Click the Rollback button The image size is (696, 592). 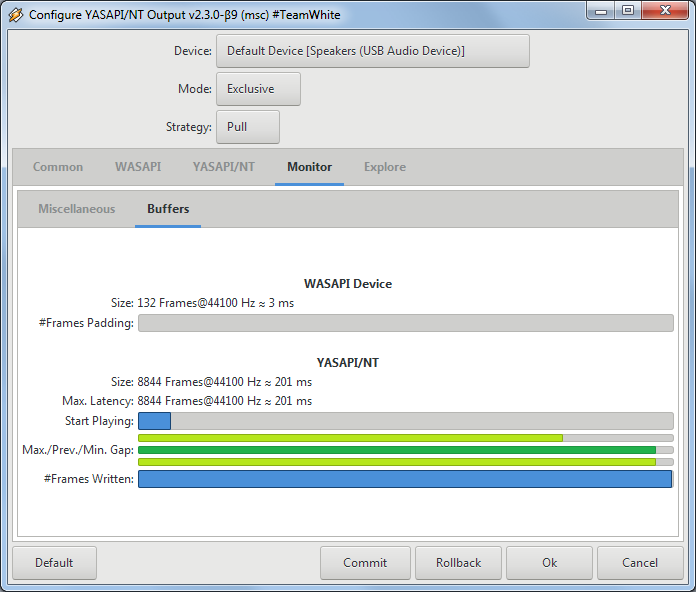click(458, 563)
